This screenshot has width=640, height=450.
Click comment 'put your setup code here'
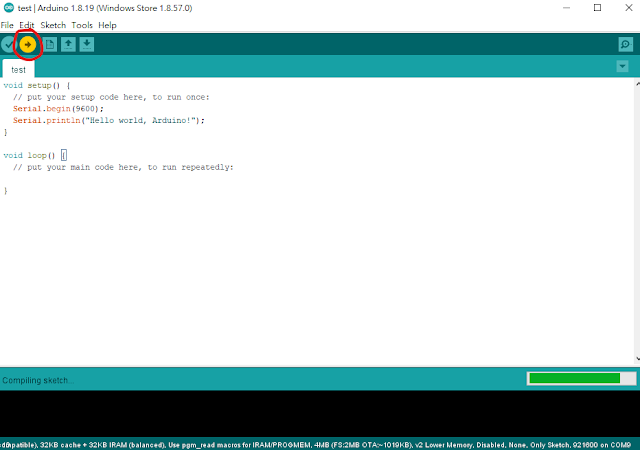(111, 97)
